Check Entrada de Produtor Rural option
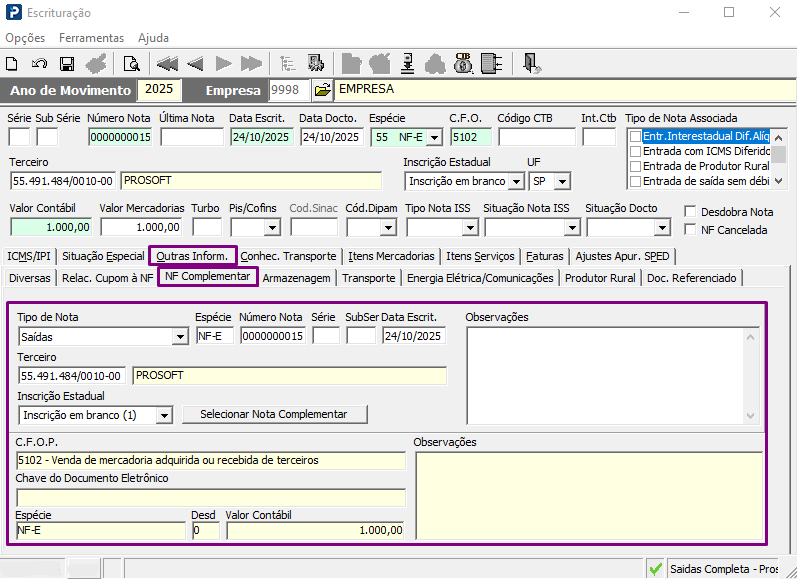 click(x=635, y=166)
